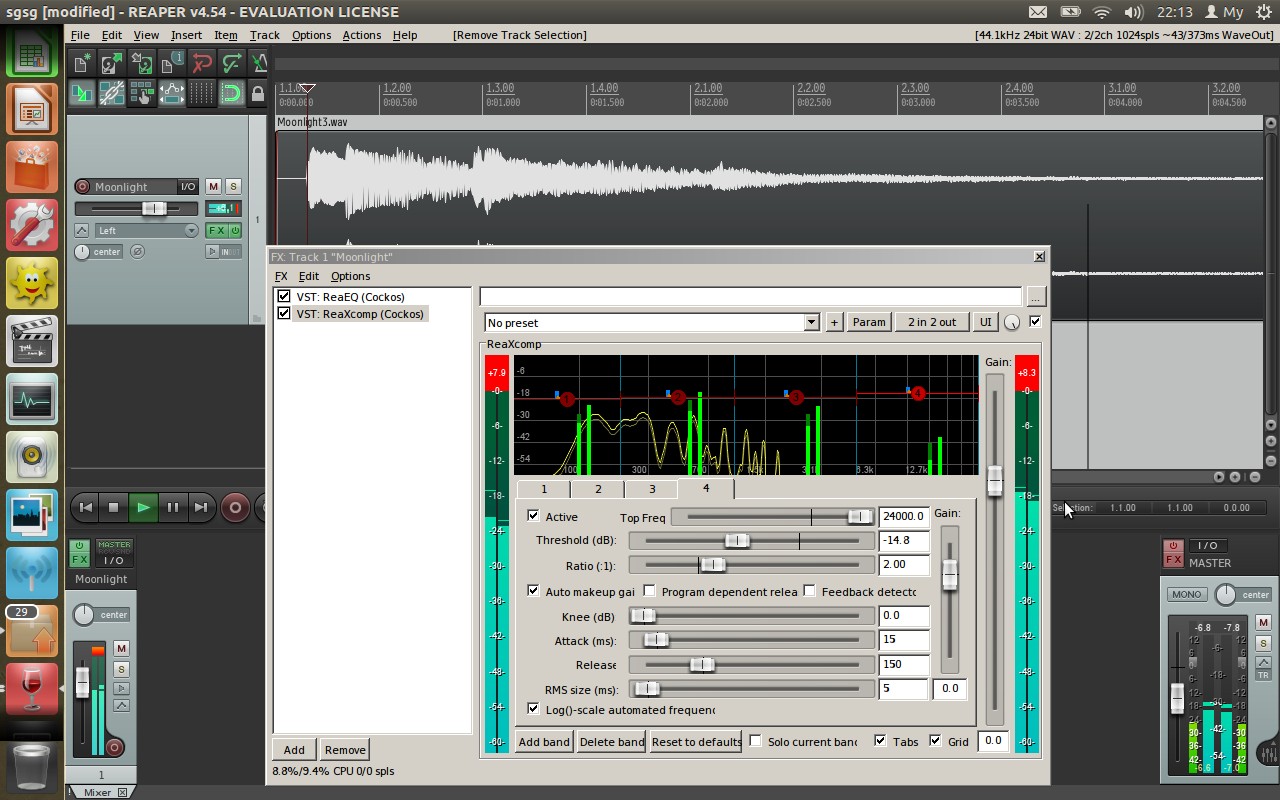Screen dimensions: 1280x800
Task: Click Reset to defaults button
Action: [x=696, y=741]
